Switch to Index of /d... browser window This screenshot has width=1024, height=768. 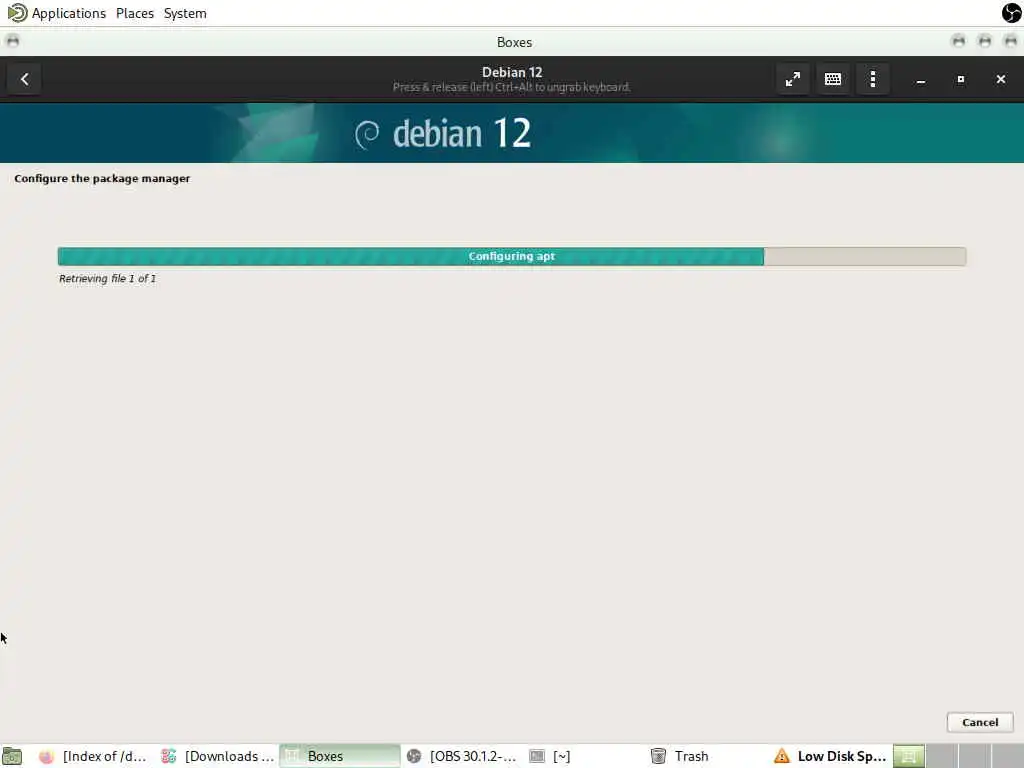pyautogui.click(x=93, y=756)
